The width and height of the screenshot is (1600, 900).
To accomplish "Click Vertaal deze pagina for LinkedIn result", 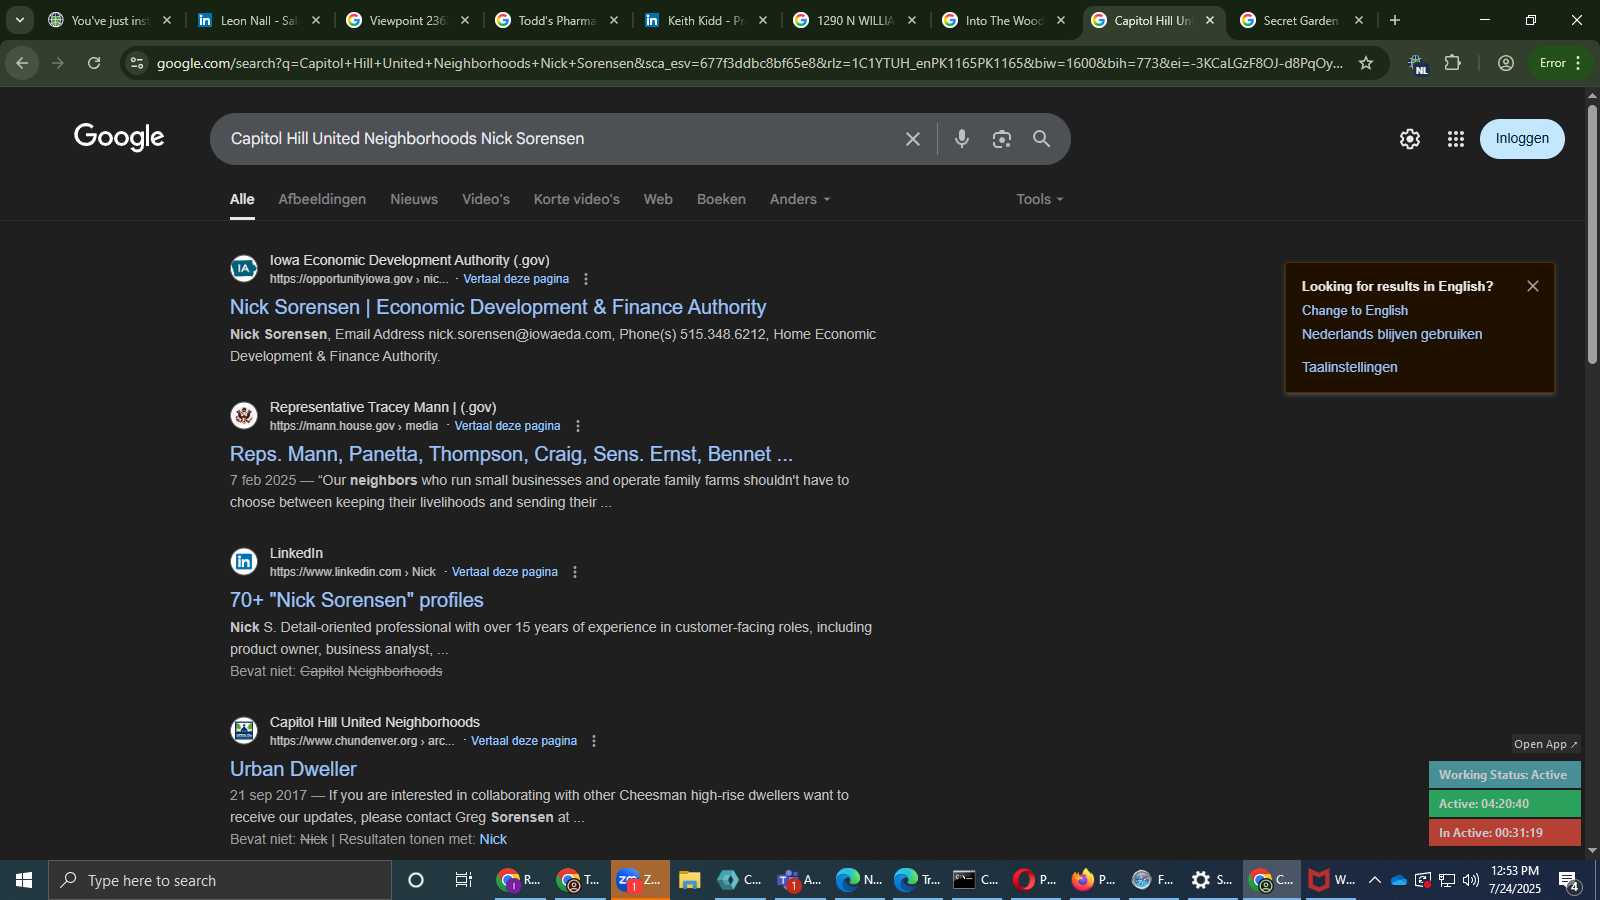I will point(505,572).
